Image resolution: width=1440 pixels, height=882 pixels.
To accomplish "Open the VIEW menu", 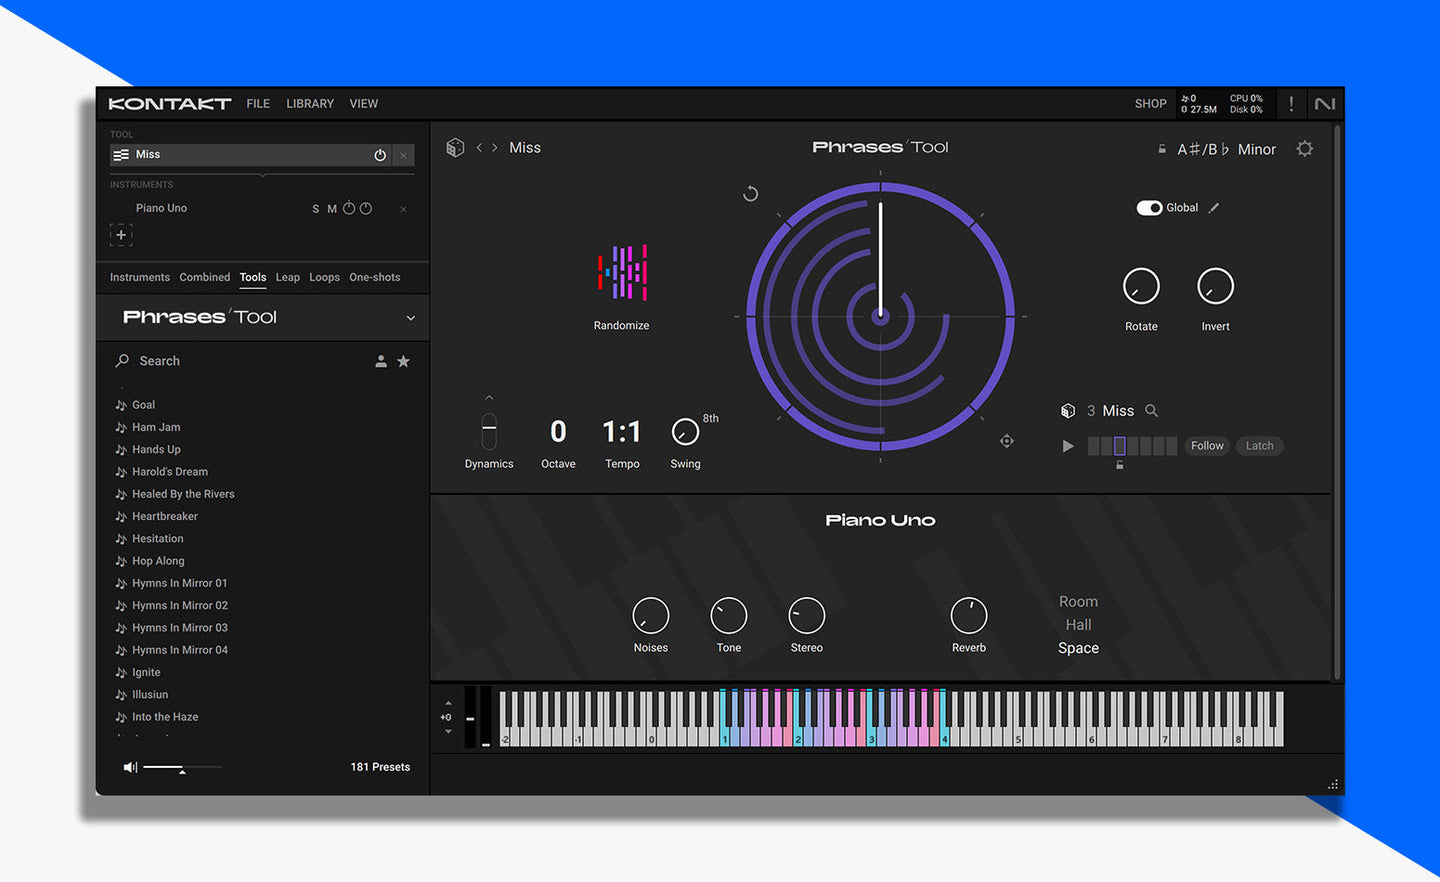I will 364,104.
